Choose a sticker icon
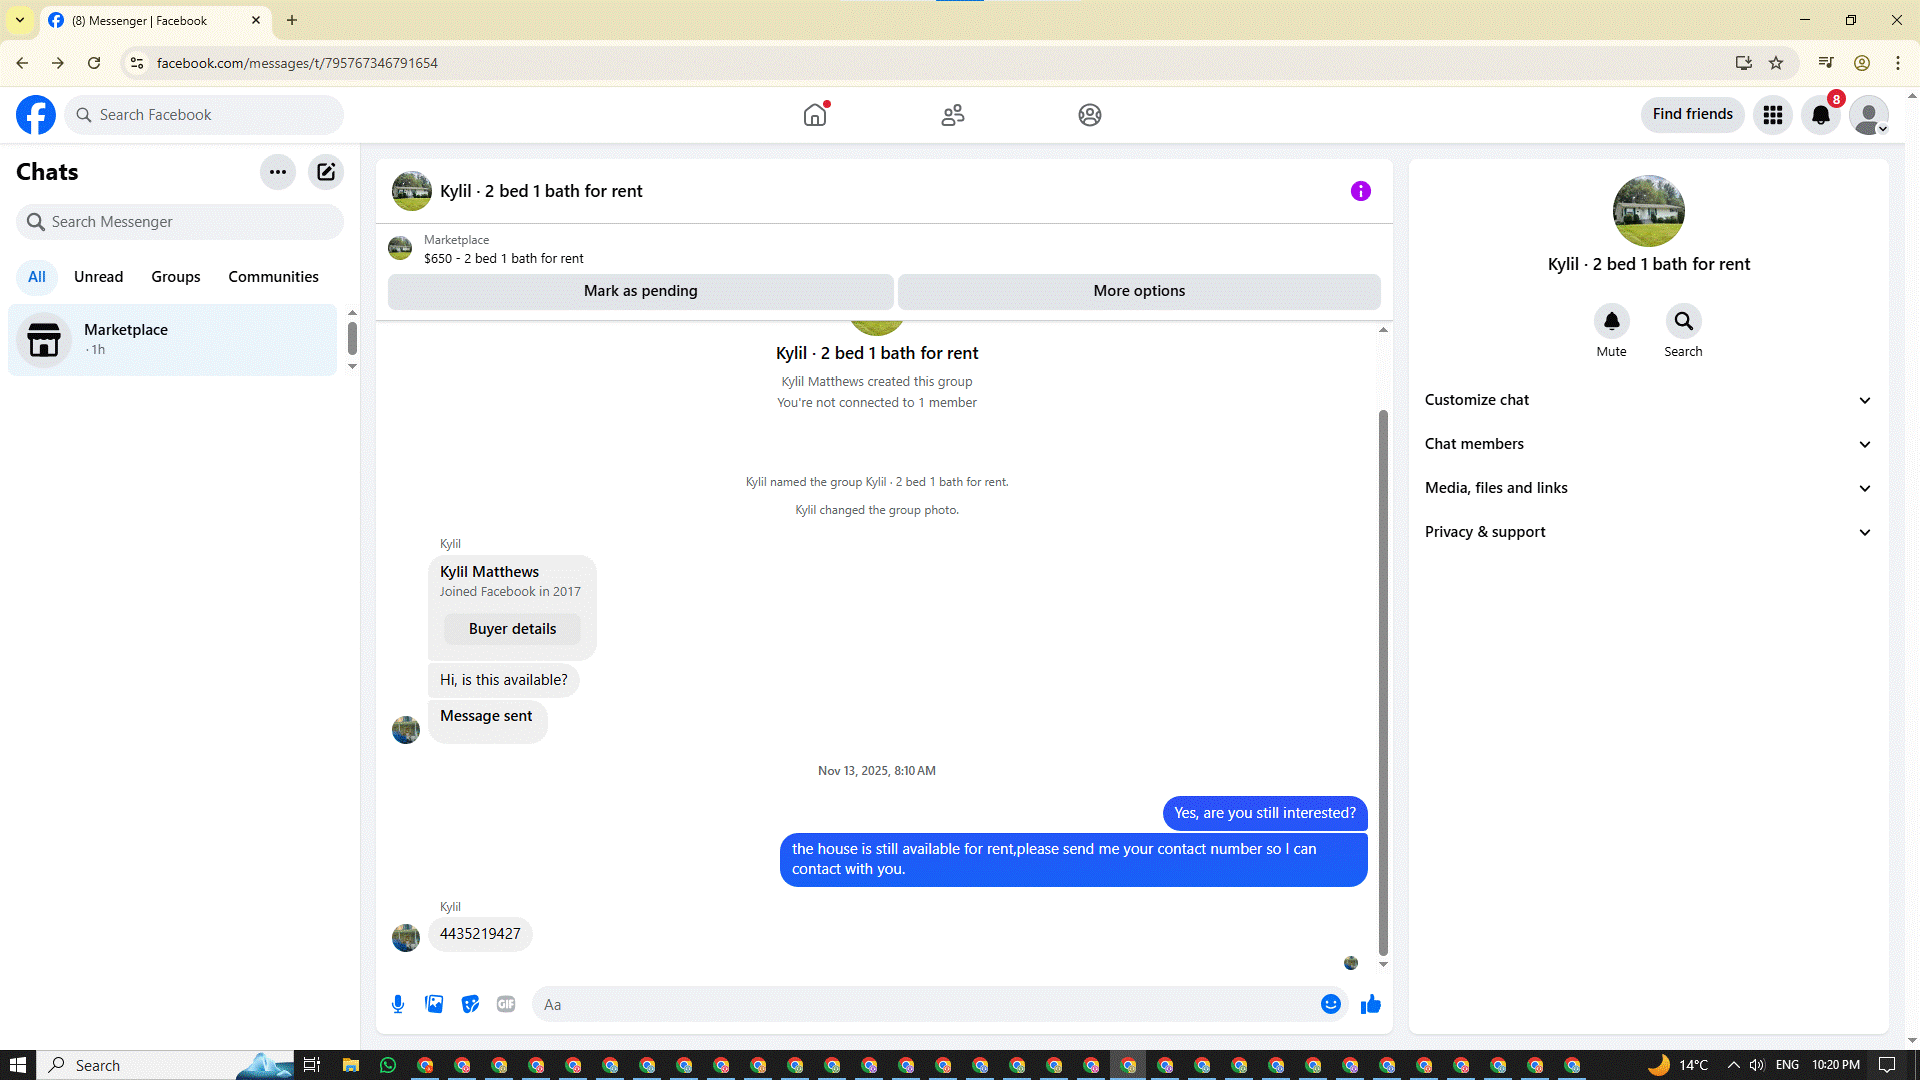The image size is (1920, 1080). [x=470, y=1004]
